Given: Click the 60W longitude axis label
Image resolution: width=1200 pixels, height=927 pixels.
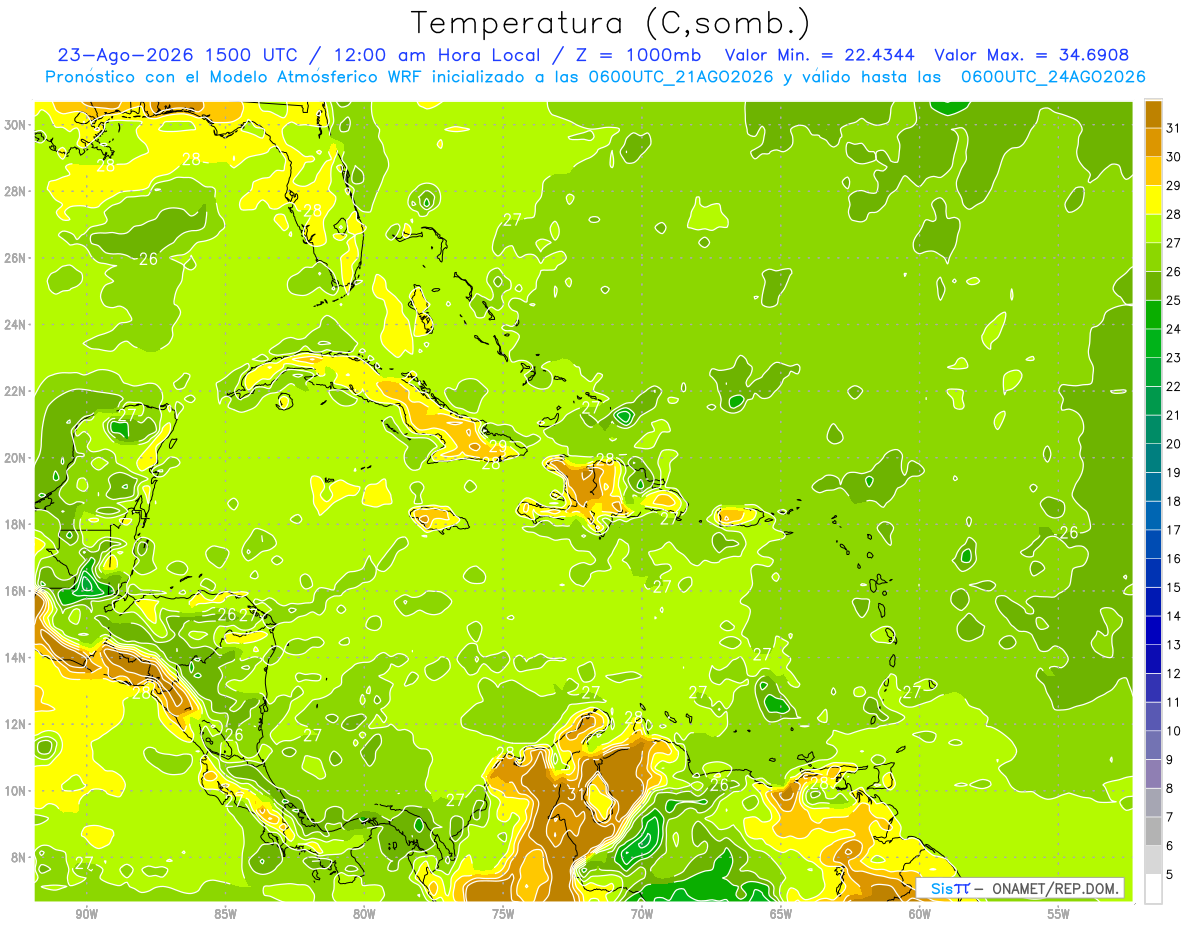Looking at the screenshot, I should click(x=920, y=914).
